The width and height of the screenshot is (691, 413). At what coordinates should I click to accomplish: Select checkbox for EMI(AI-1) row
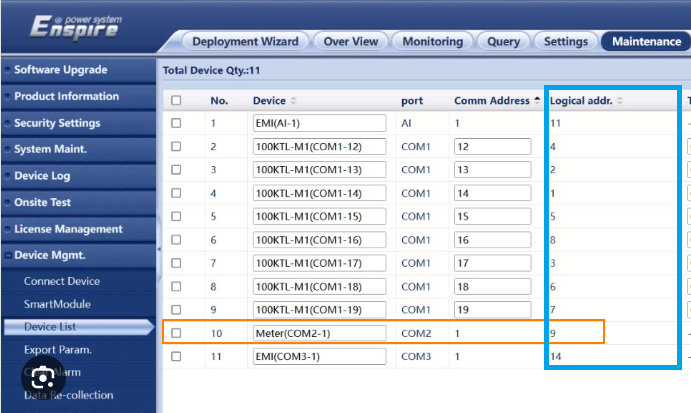click(177, 123)
